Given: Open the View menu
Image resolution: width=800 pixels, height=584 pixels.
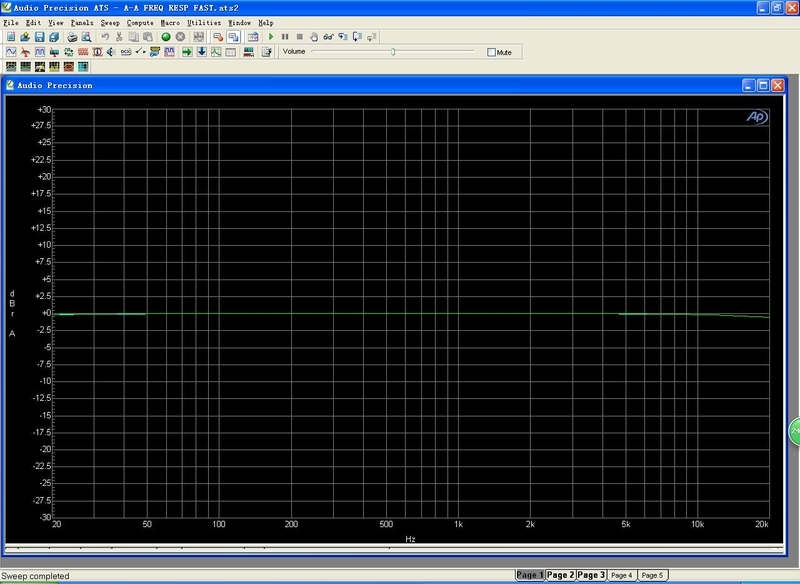Looking at the screenshot, I should point(56,23).
